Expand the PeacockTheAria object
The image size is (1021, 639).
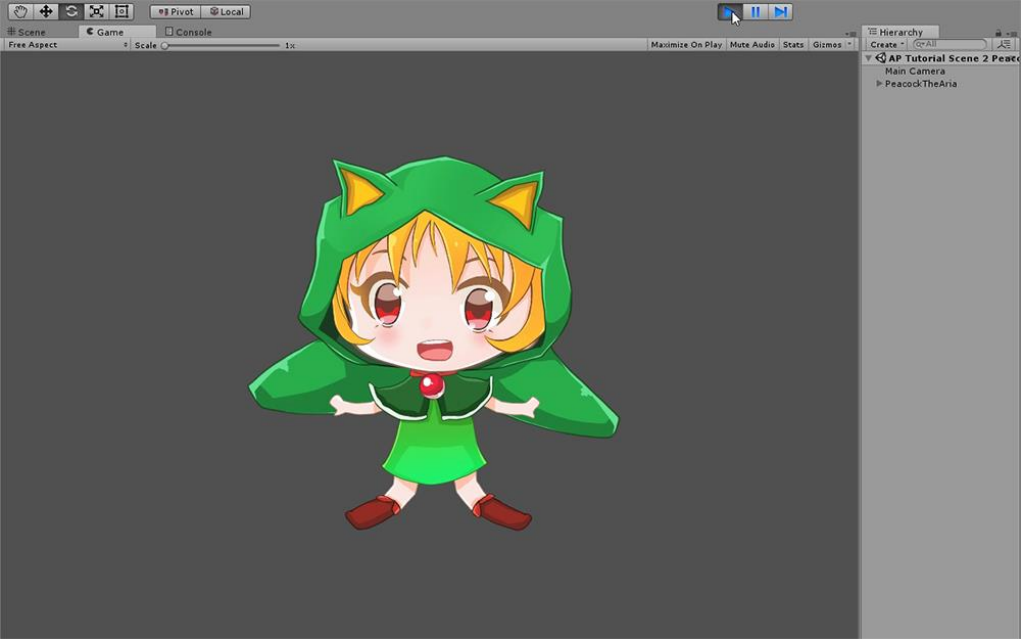pyautogui.click(x=879, y=83)
